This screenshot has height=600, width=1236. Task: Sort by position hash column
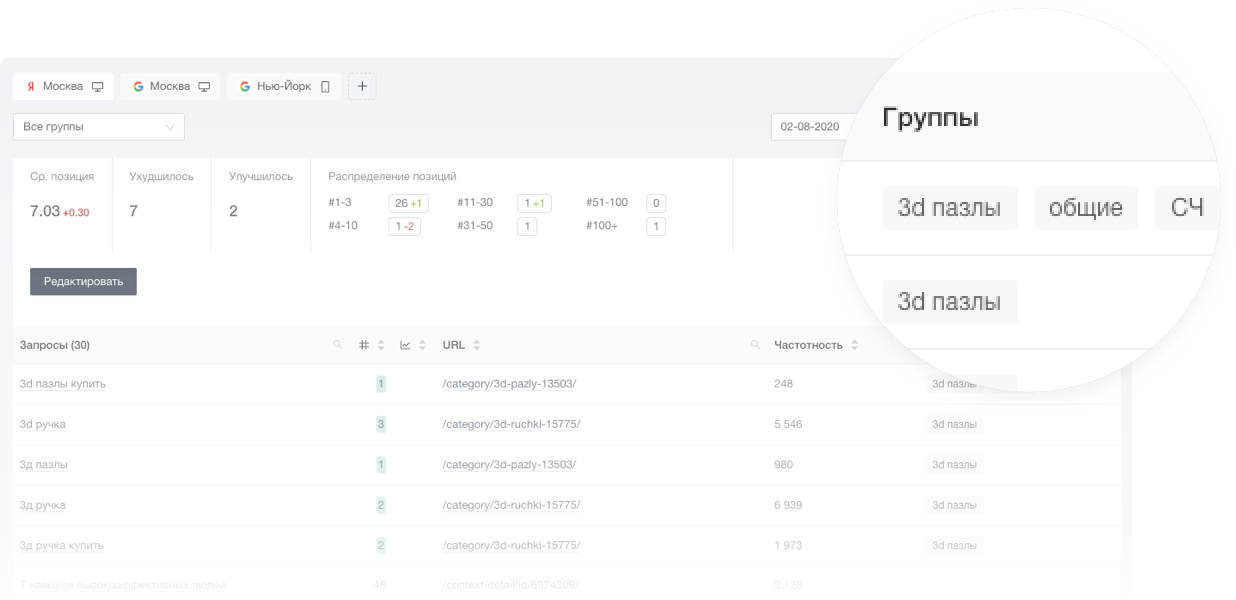(x=372, y=345)
